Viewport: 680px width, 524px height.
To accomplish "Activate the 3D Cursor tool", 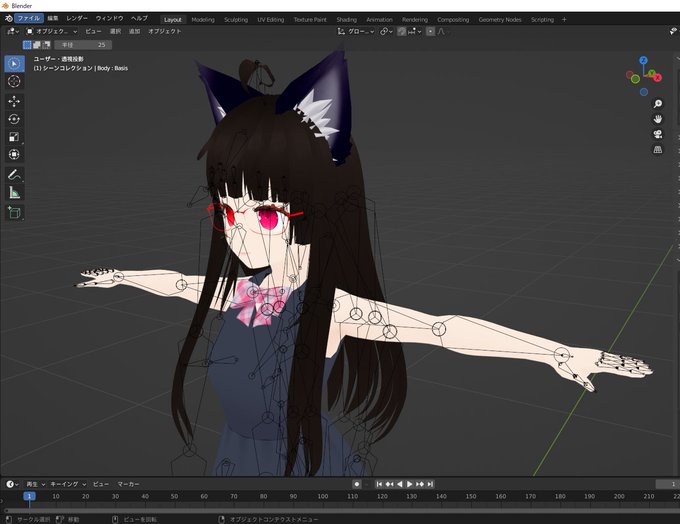I will [14, 81].
